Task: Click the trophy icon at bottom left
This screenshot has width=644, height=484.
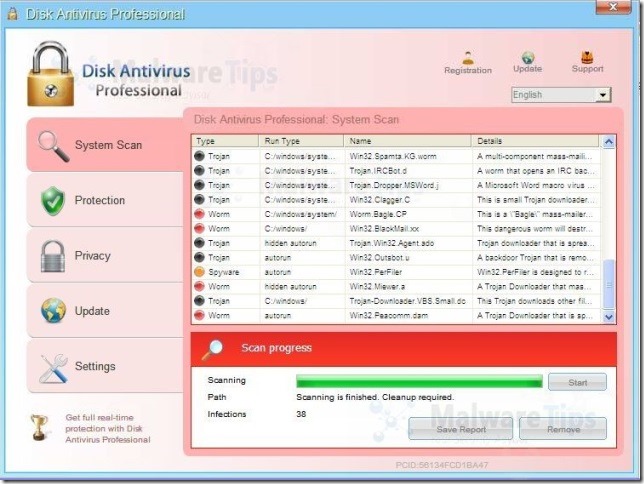Action: pos(39,427)
